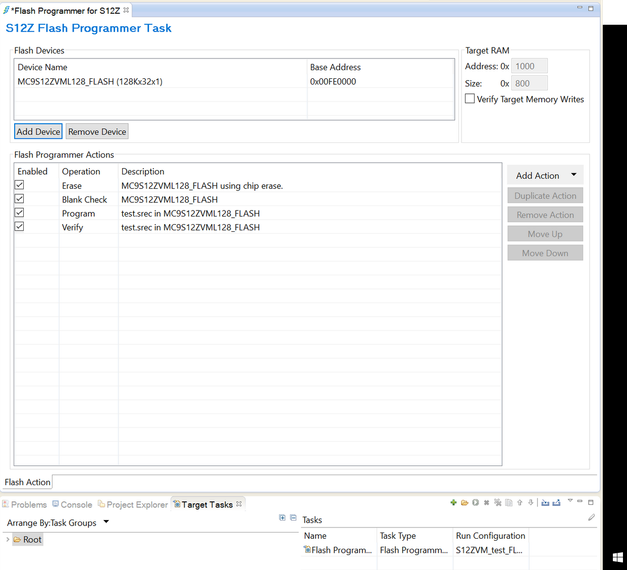Switch to the Problems tab

25,504
